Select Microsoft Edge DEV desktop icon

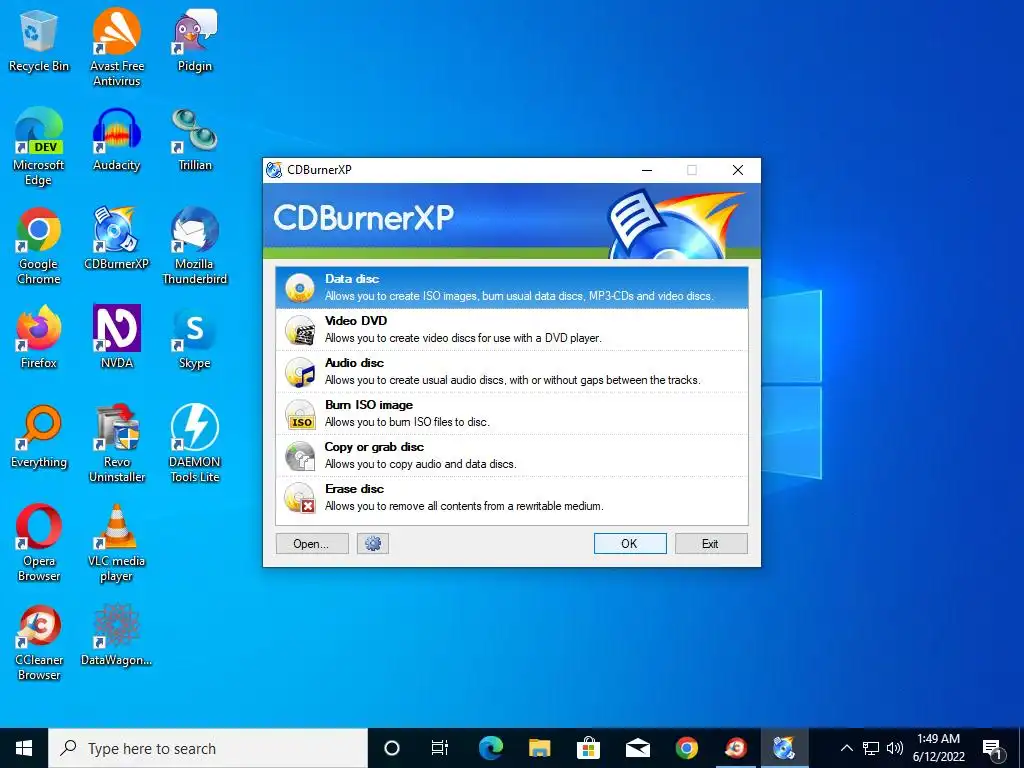point(39,146)
